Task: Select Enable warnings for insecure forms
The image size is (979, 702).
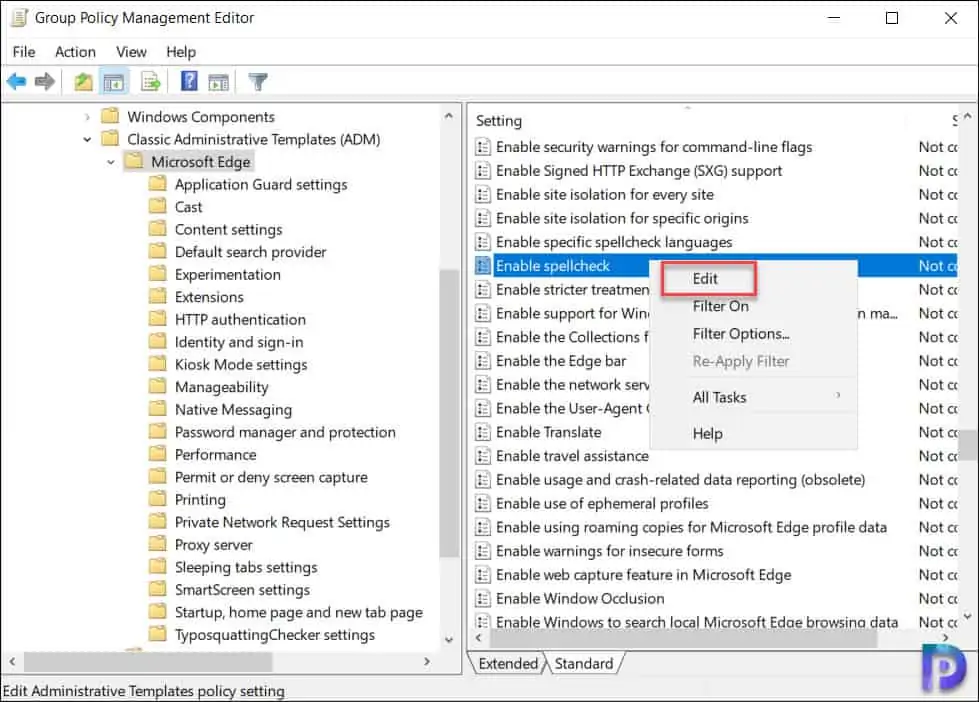Action: [609, 551]
